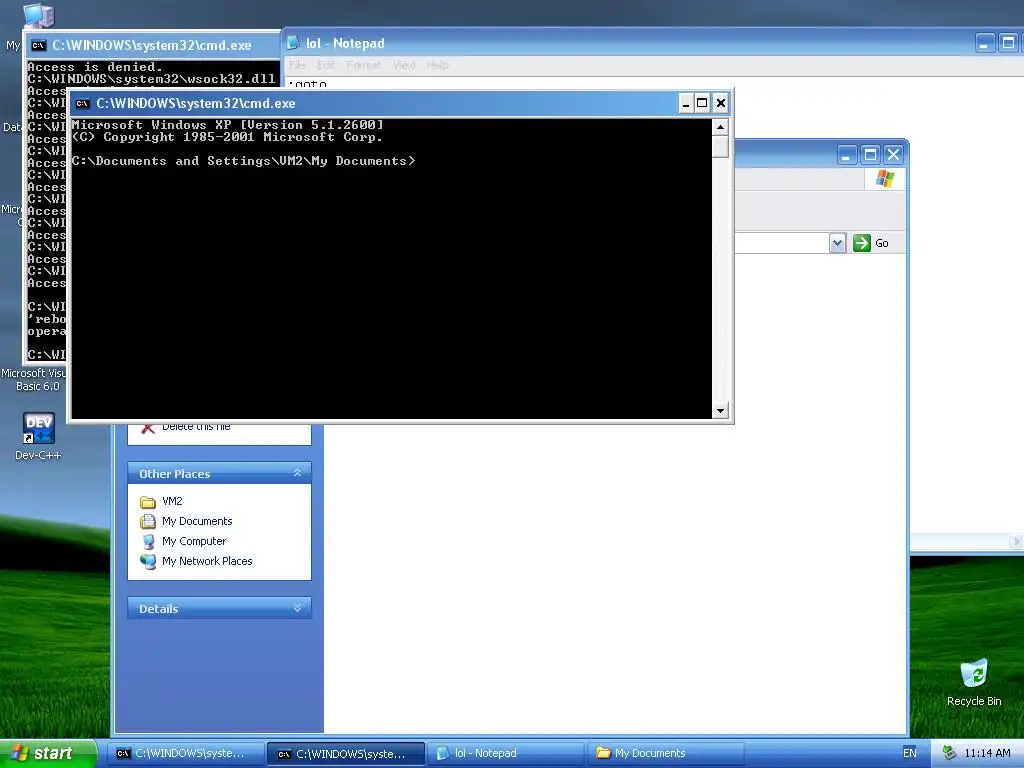Open the Edit menu in Notepad
Image resolution: width=1024 pixels, height=768 pixels.
tap(325, 65)
